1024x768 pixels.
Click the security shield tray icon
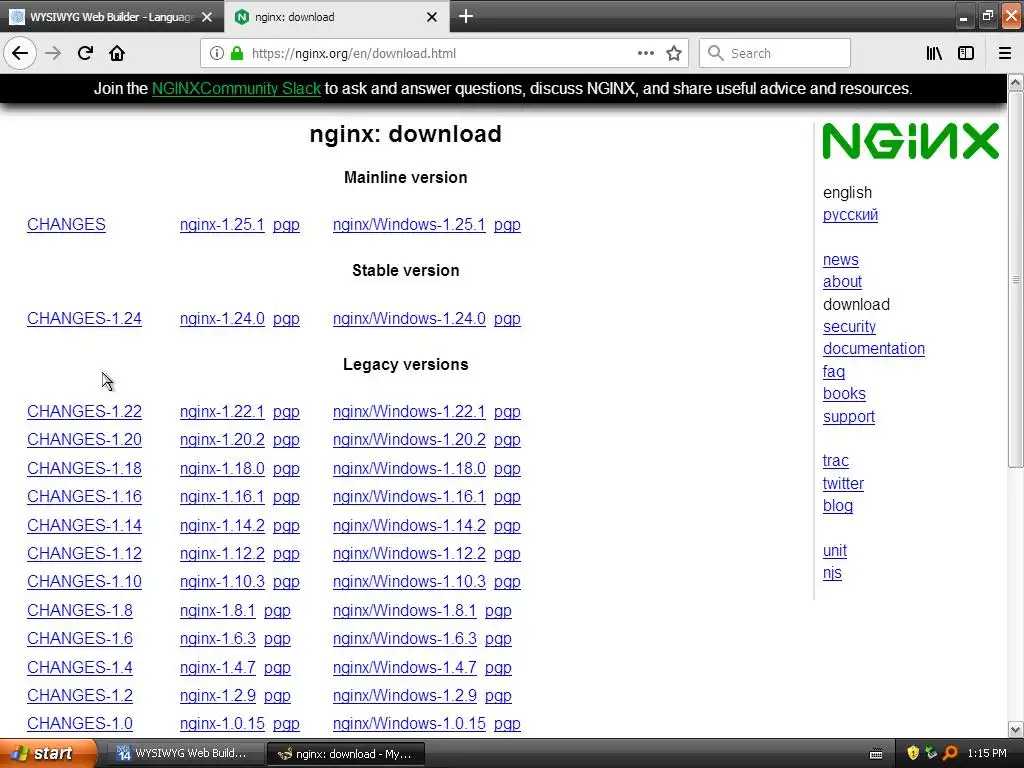[x=913, y=754]
